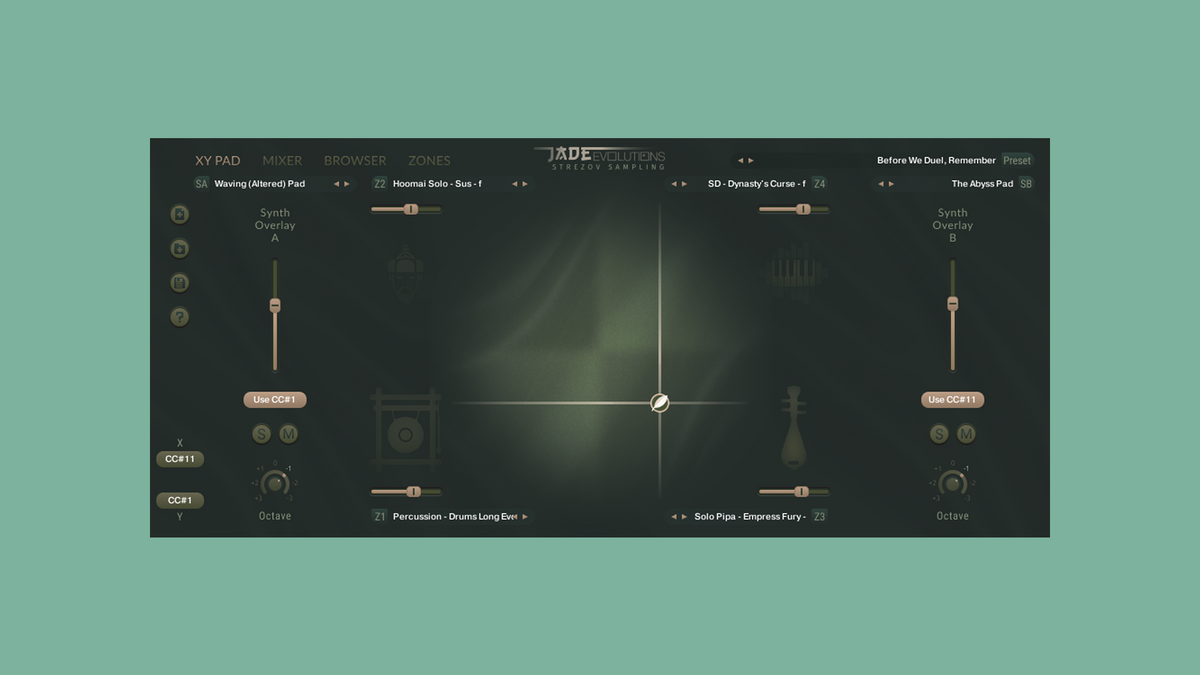Image resolution: width=1200 pixels, height=675 pixels.
Task: Go to next sound after Hoomai Solo
Action: 526,184
